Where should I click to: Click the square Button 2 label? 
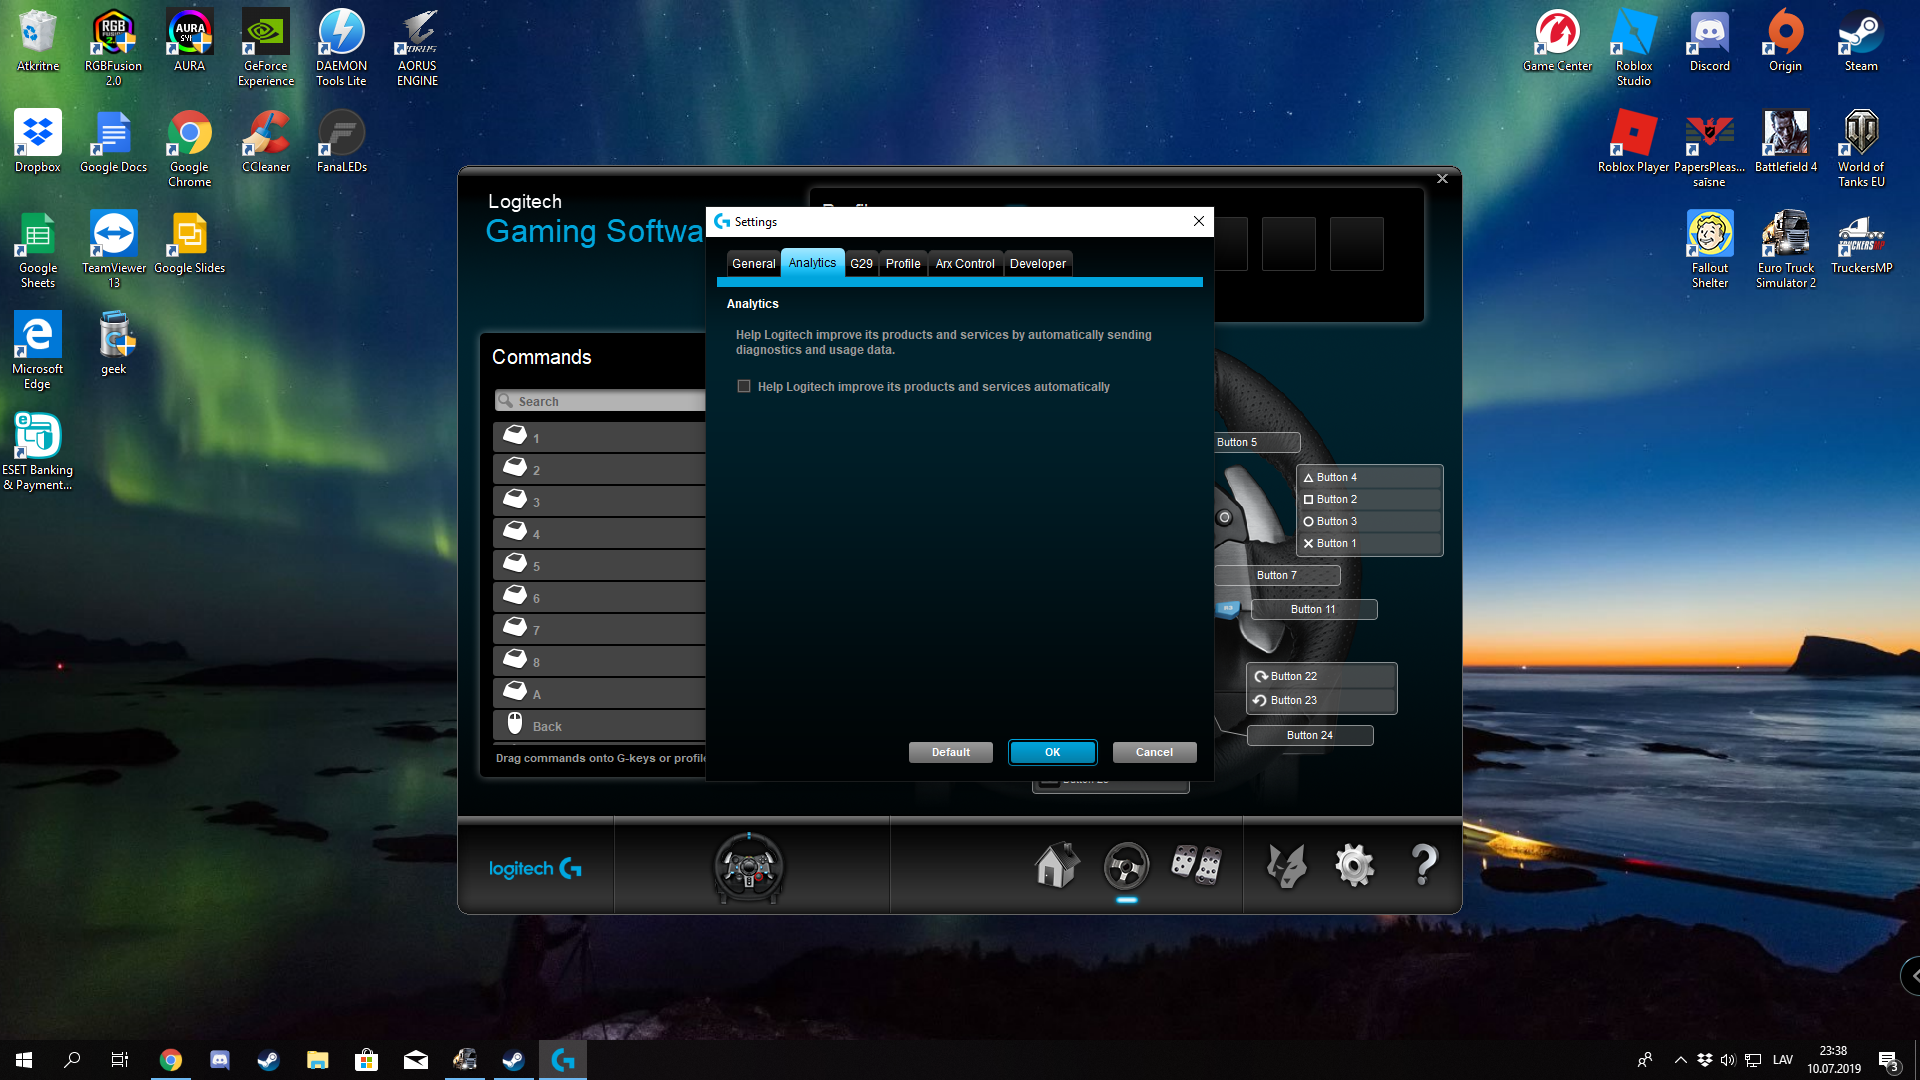pyautogui.click(x=1370, y=499)
